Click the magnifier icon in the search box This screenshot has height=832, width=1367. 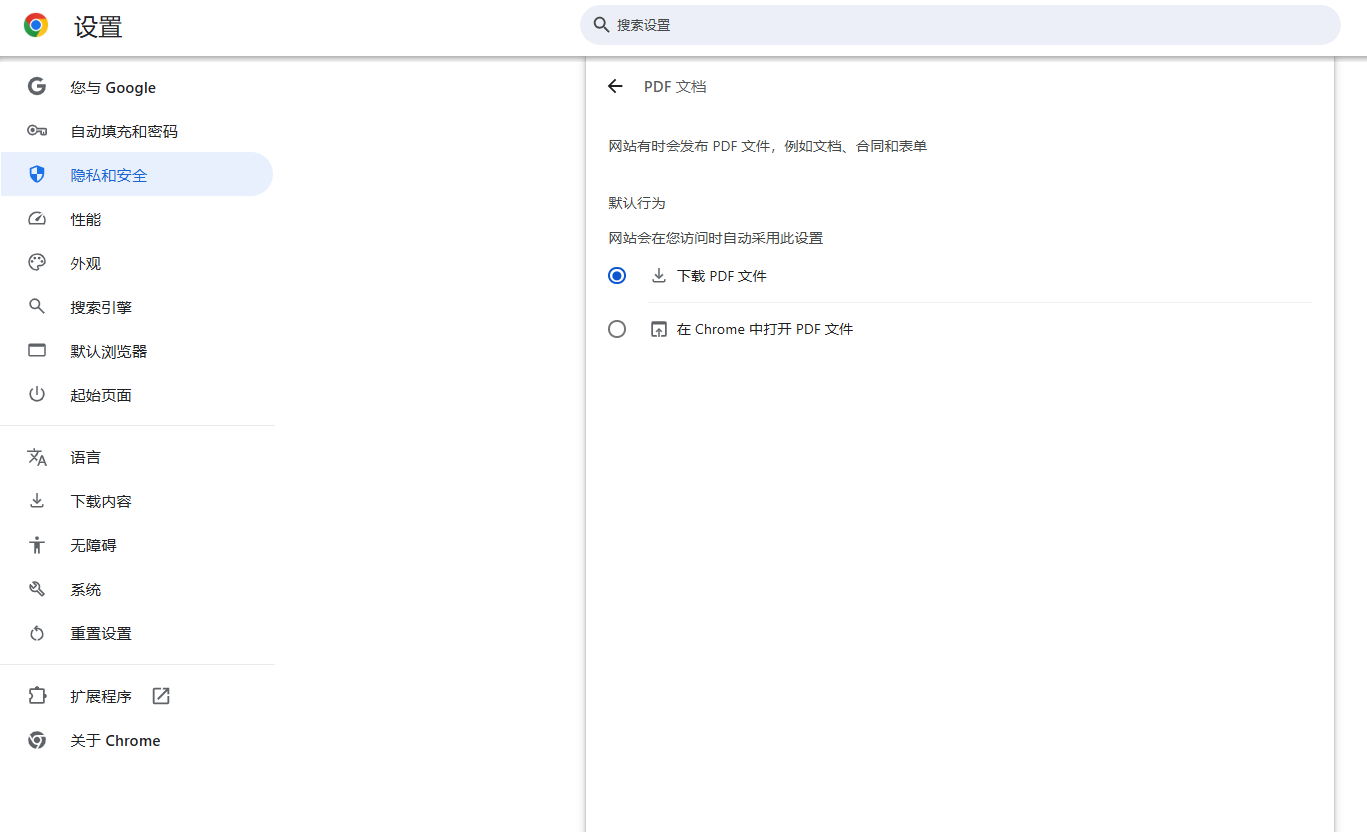[x=601, y=25]
